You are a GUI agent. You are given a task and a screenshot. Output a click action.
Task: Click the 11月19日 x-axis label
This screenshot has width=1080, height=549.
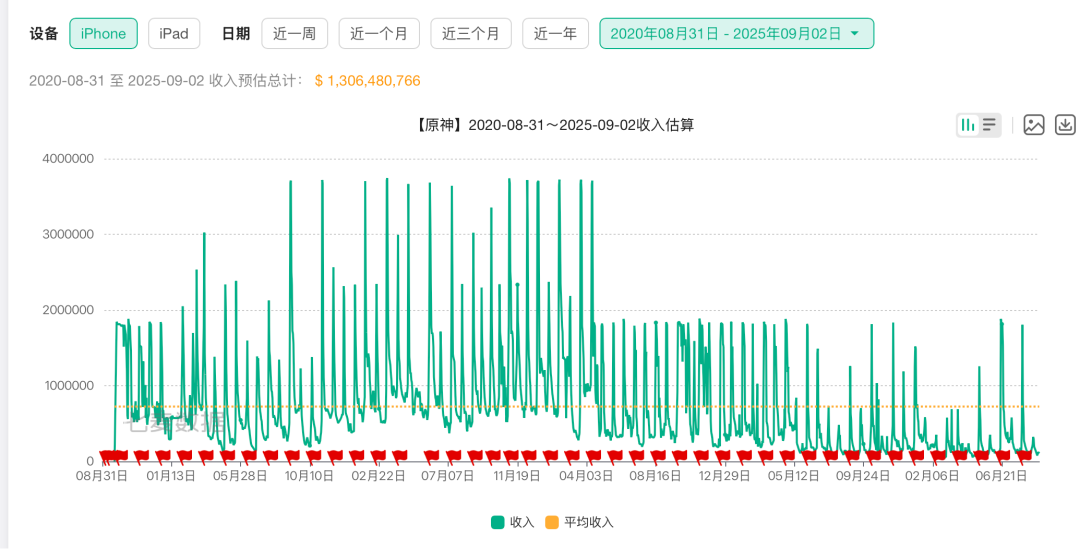pos(517,476)
